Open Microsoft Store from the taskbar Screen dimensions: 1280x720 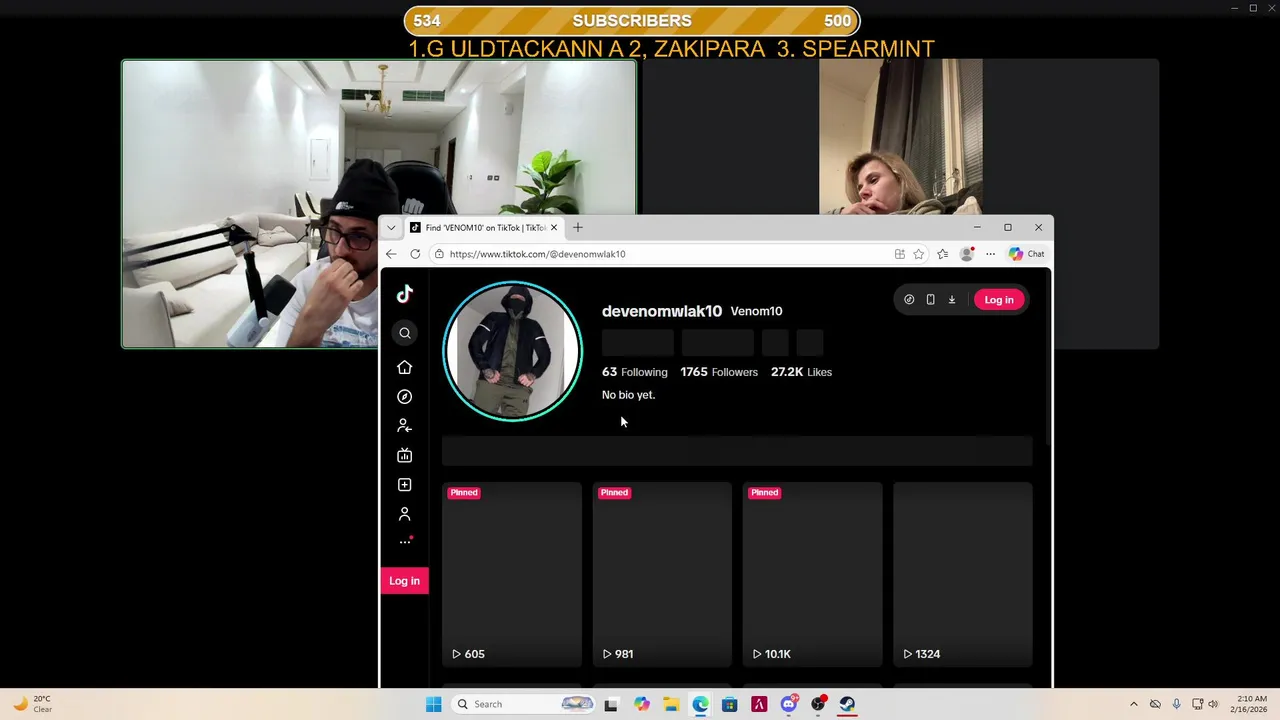pos(729,704)
